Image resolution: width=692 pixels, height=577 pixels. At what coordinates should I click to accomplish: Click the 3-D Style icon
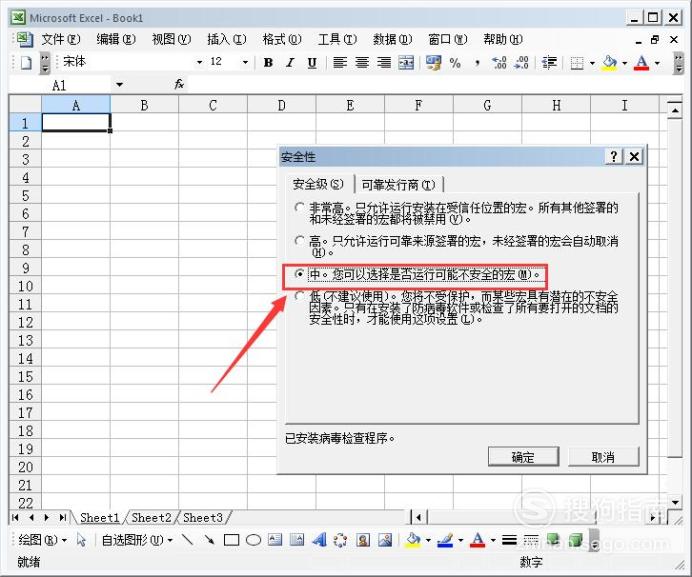click(575, 539)
